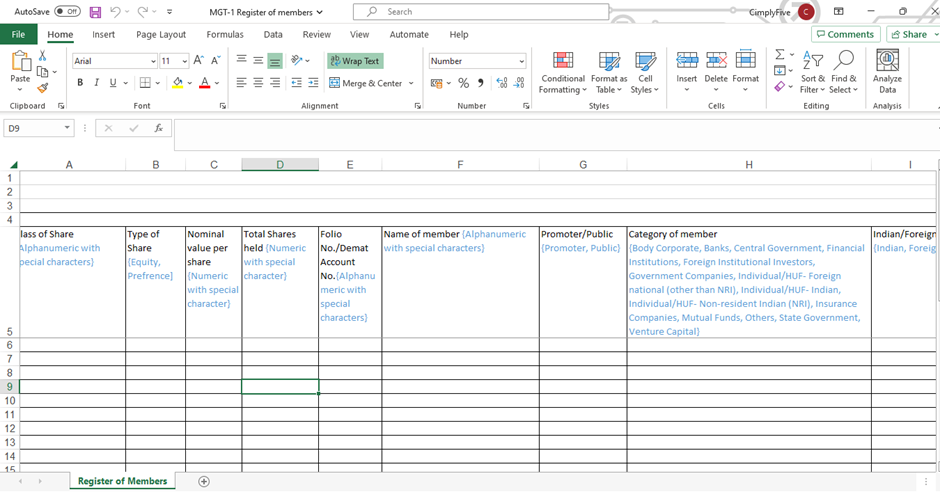940x492 pixels.
Task: Open the Name Box dropdown arrow
Action: click(x=67, y=128)
